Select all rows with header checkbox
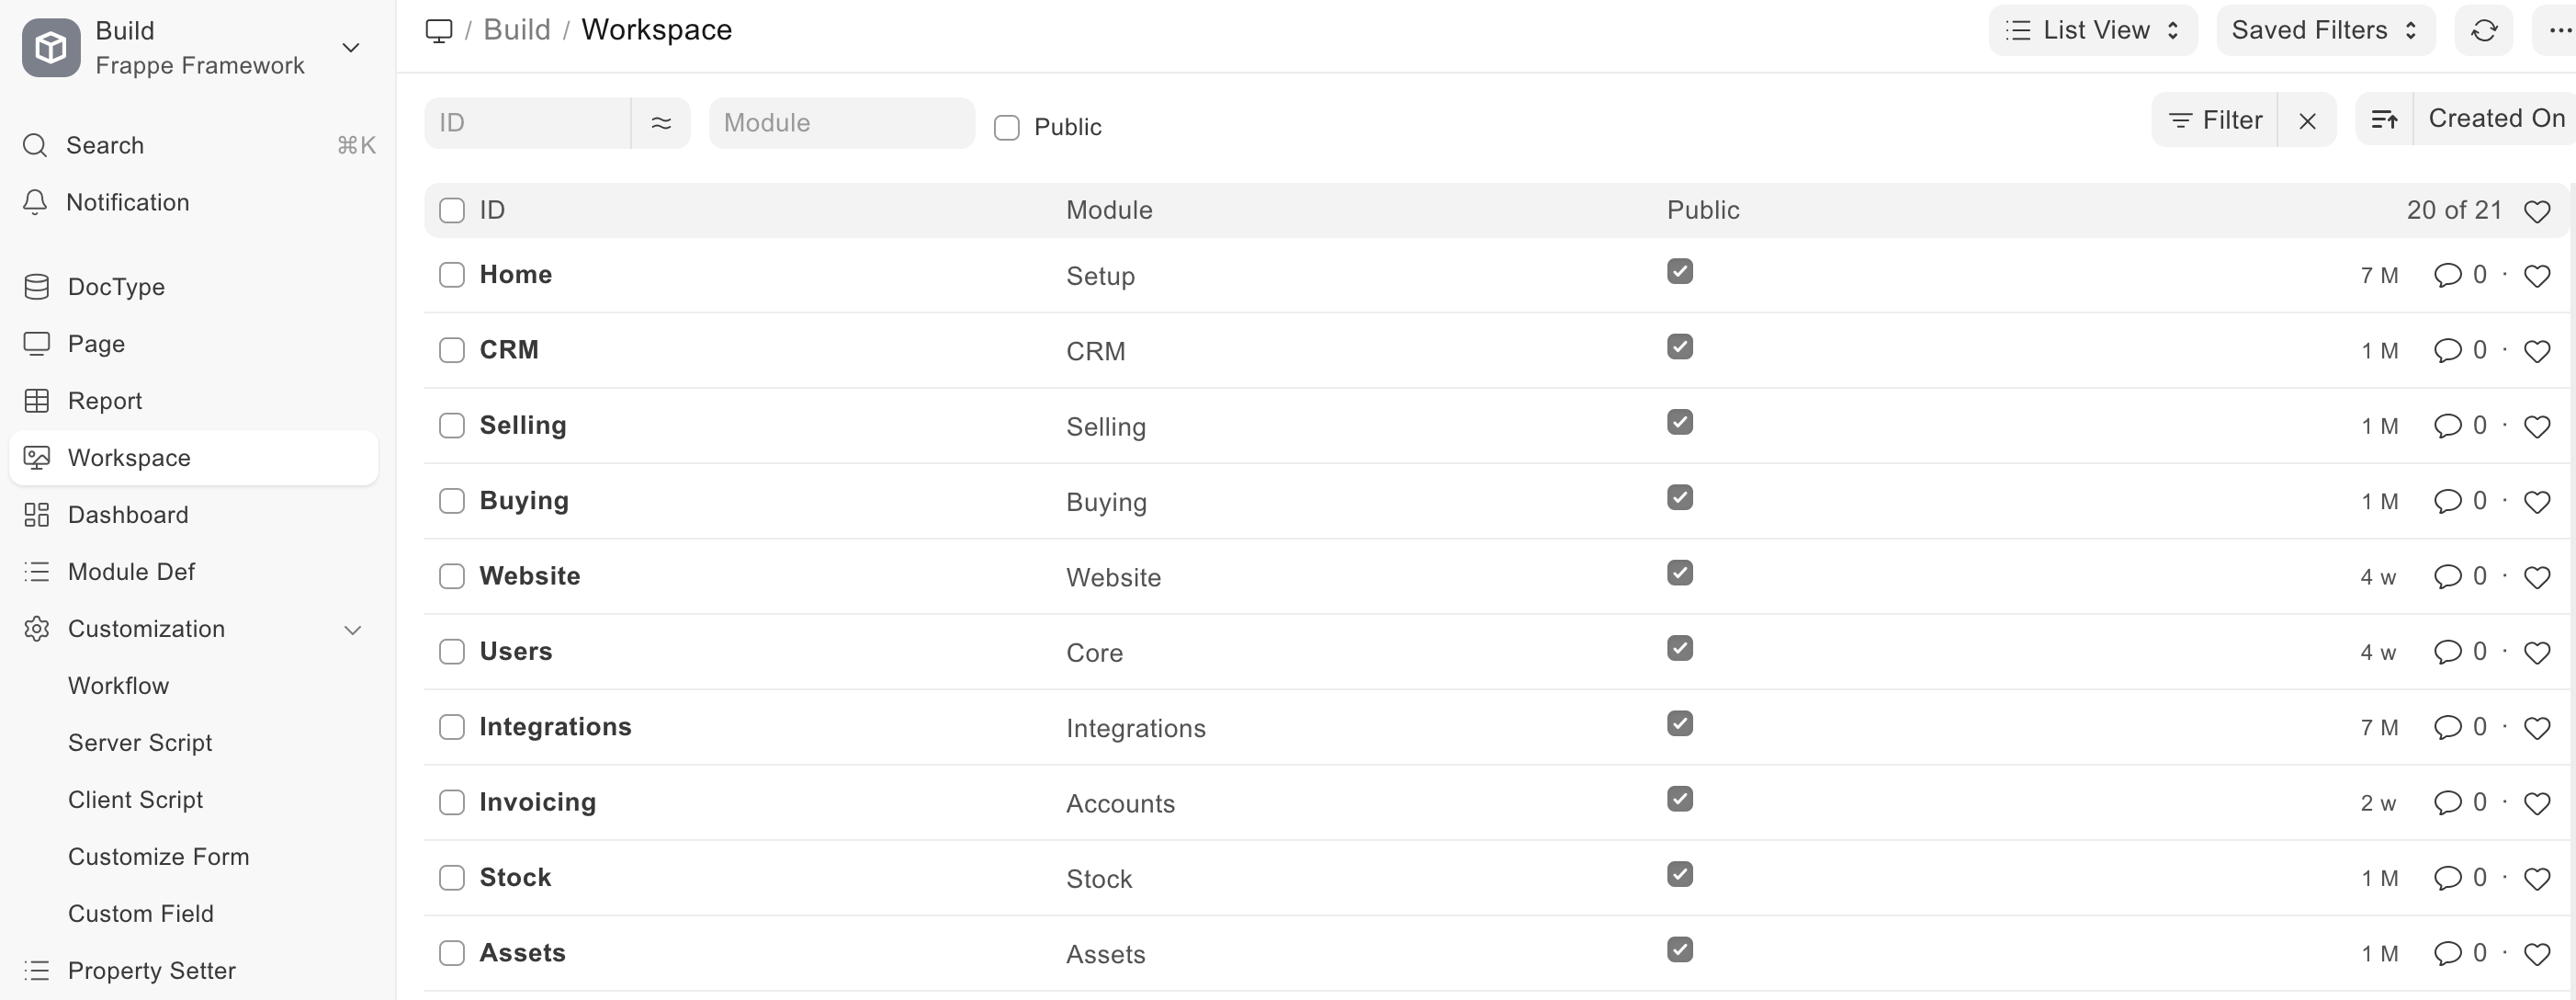 452,211
